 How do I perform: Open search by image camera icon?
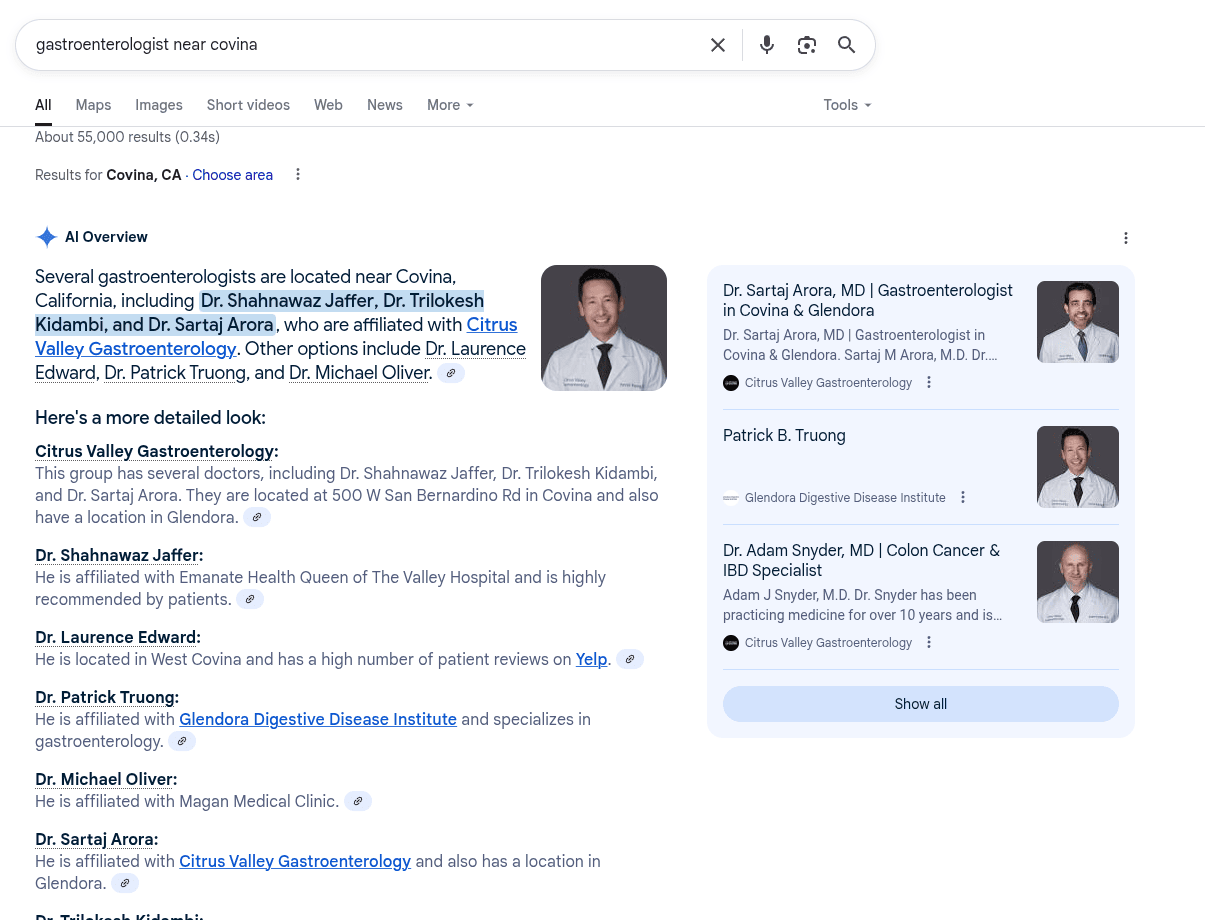(807, 45)
